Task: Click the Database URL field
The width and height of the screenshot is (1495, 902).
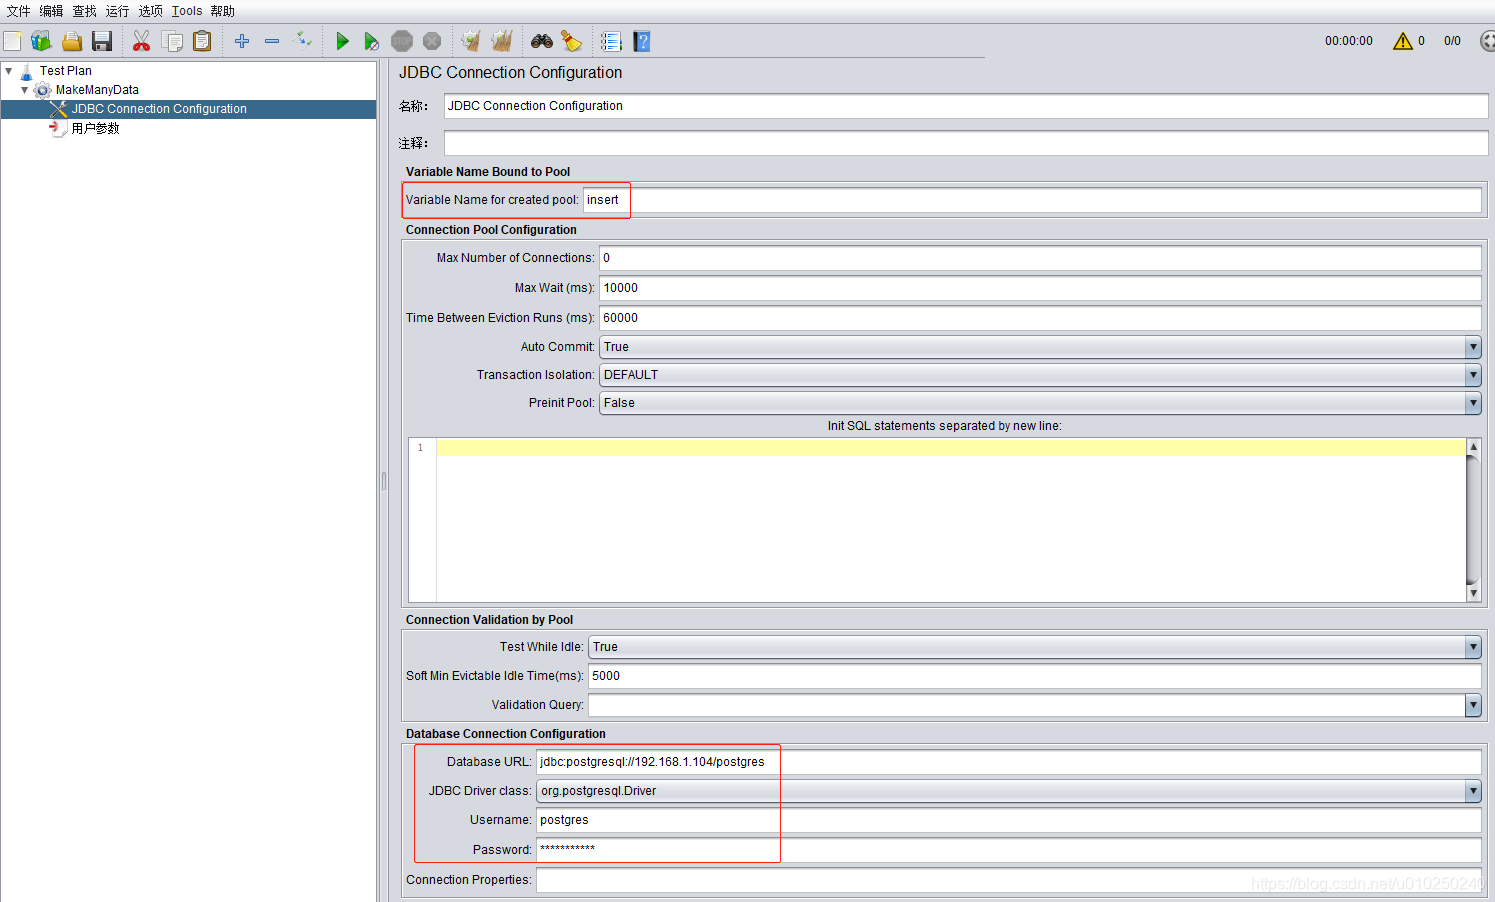Action: point(1008,762)
